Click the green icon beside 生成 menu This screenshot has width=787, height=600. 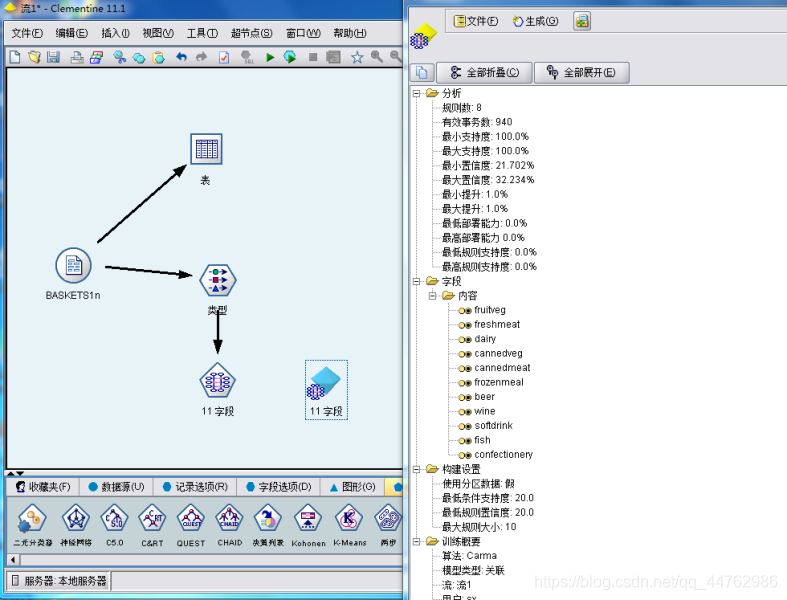point(582,21)
